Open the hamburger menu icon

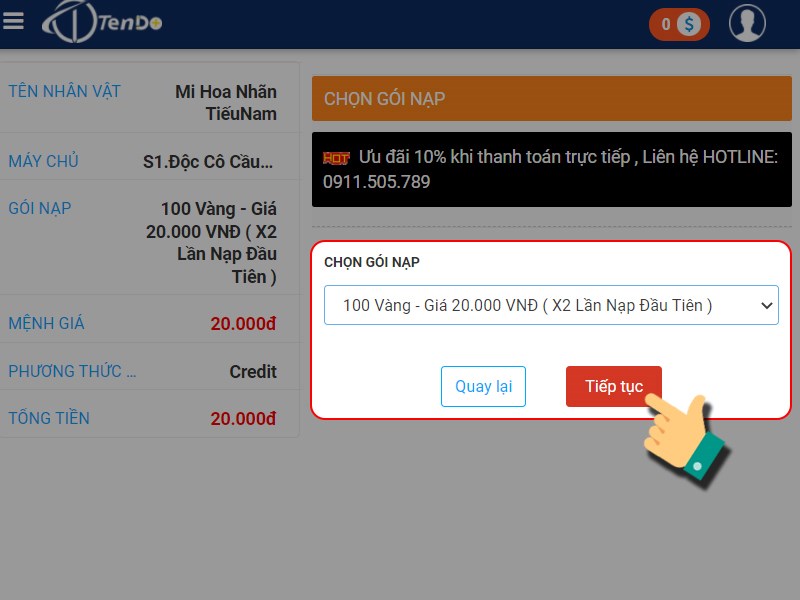click(x=13, y=21)
